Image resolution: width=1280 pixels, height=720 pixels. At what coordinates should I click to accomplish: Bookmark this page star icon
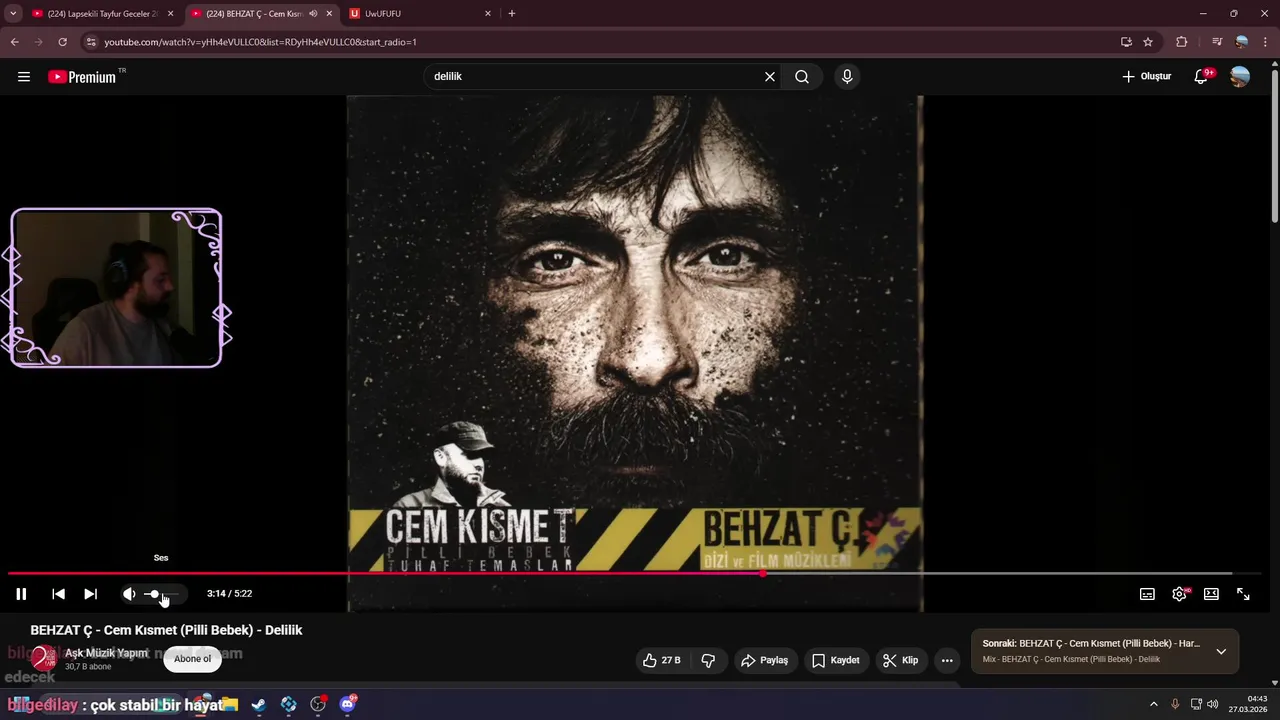(1148, 42)
